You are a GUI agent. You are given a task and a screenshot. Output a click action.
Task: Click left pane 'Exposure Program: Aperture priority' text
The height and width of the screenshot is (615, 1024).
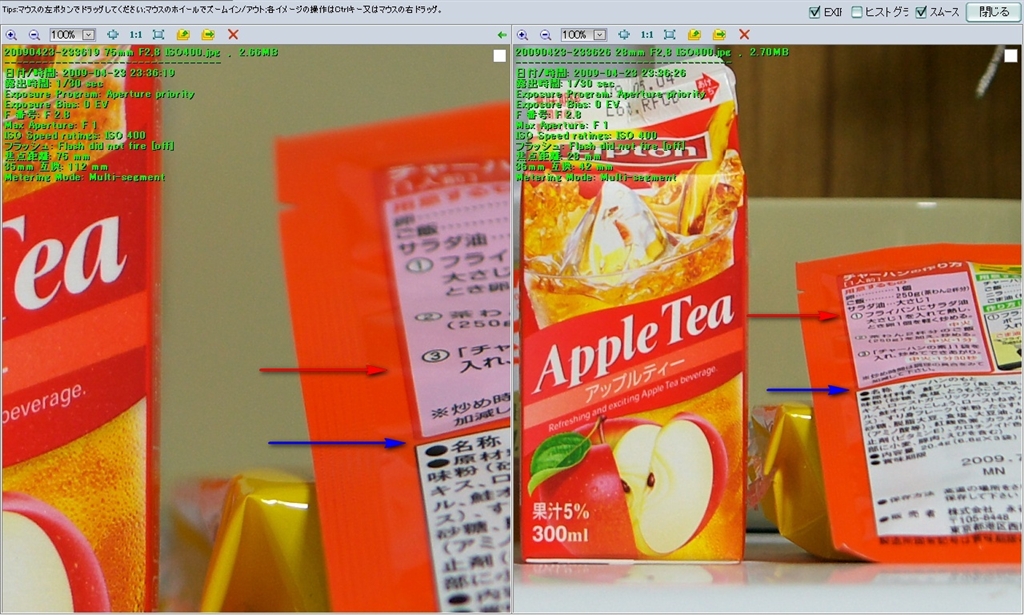point(100,94)
